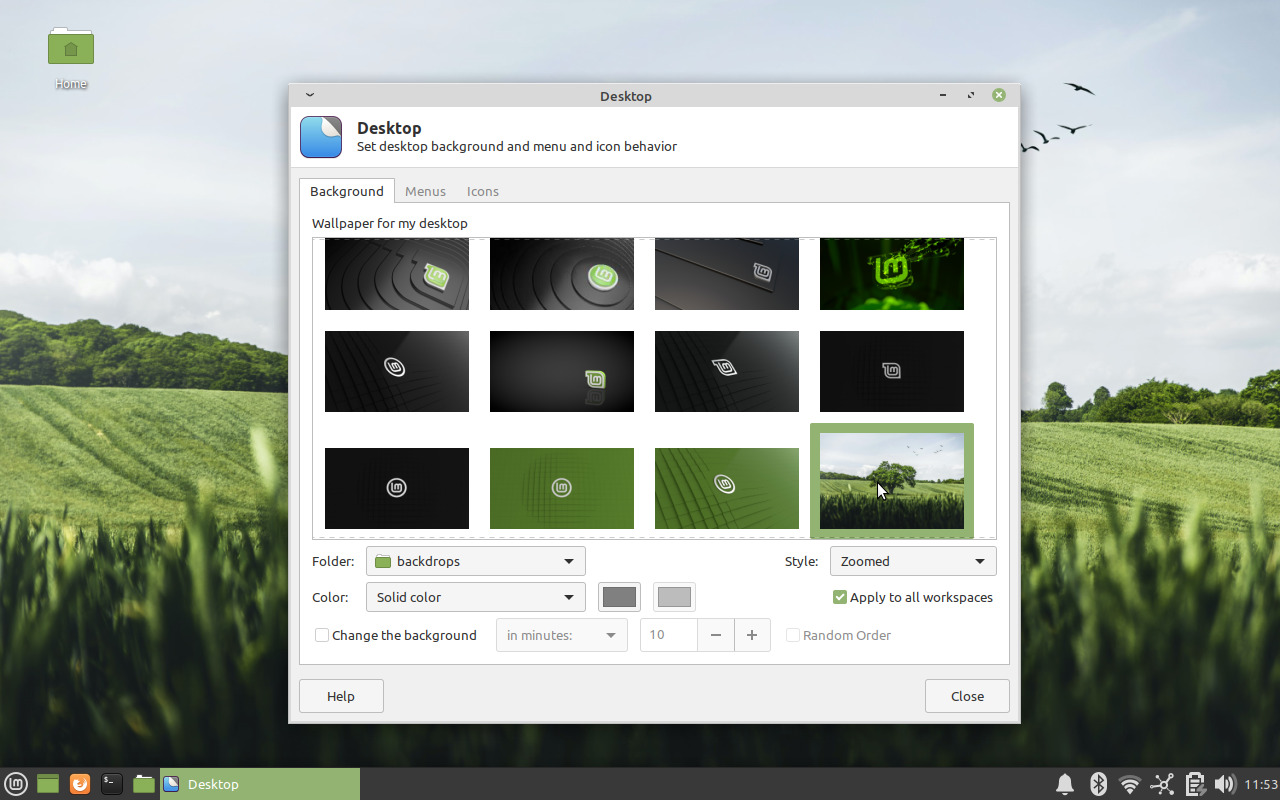Open the 'in minutes' interval dropdown
Screen dimensions: 1280x800
click(562, 635)
